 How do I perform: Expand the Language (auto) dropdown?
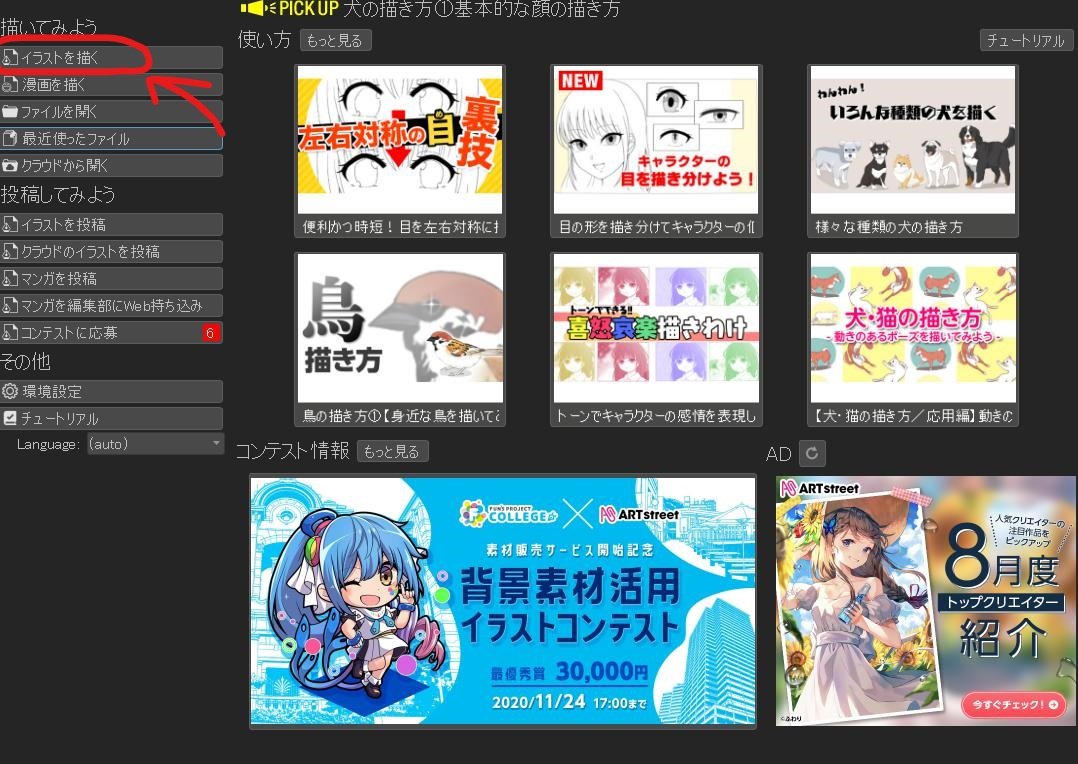[x=155, y=444]
